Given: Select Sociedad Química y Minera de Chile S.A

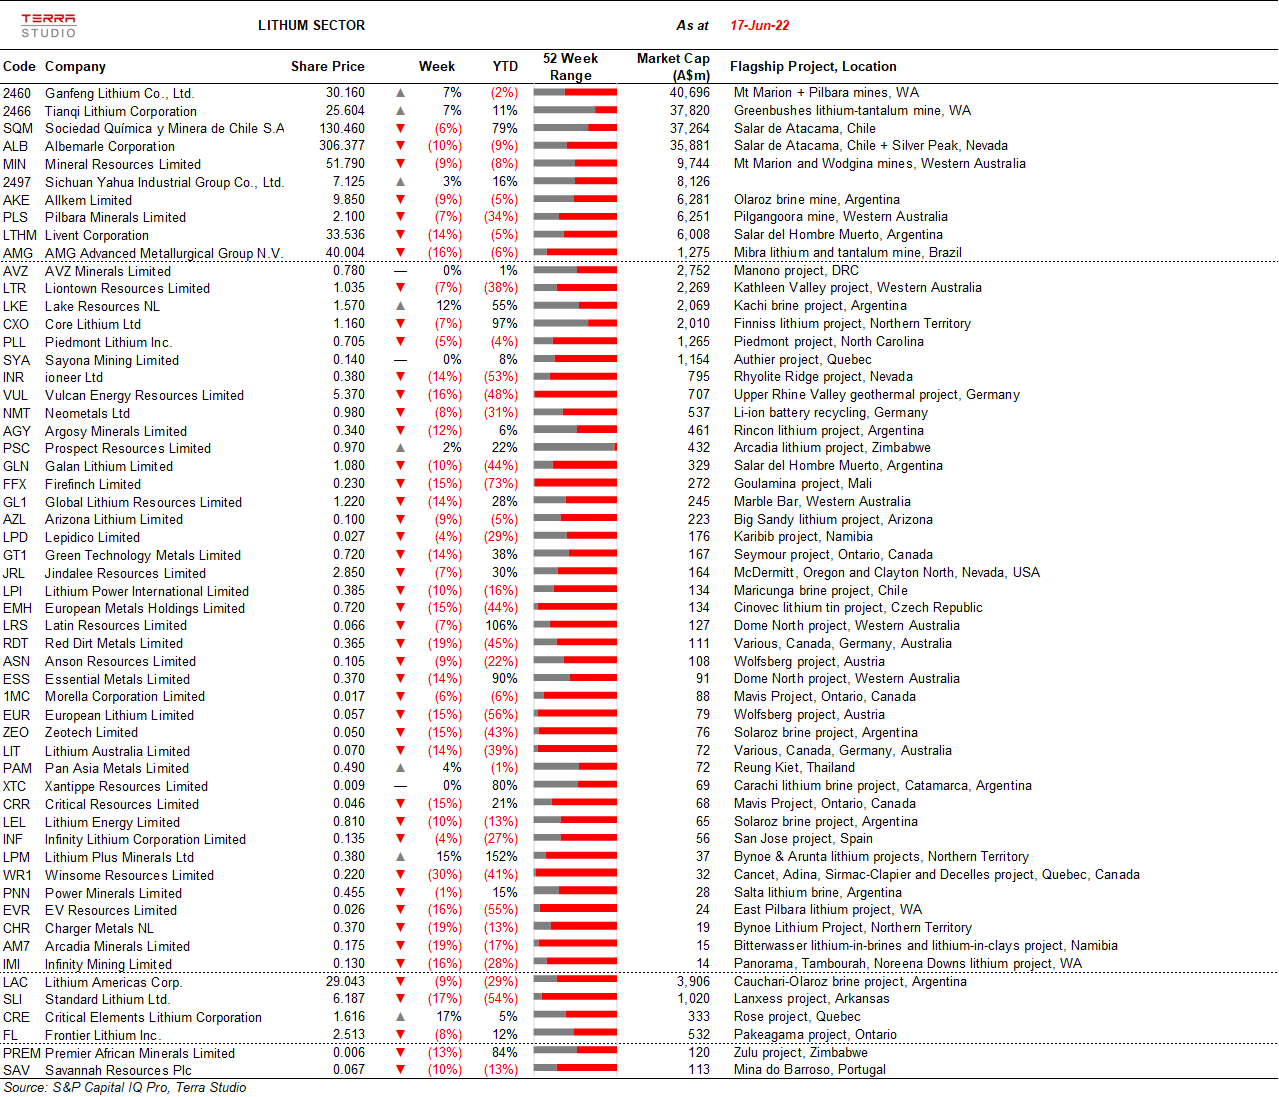Looking at the screenshot, I should [165, 129].
